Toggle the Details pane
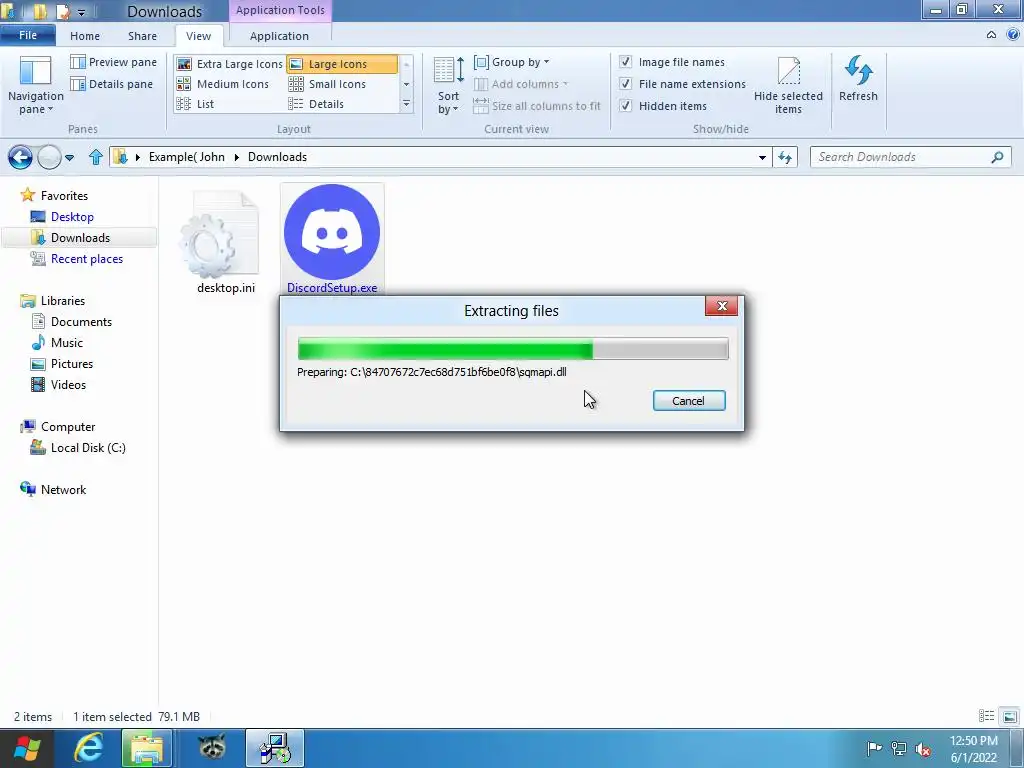 pyautogui.click(x=112, y=84)
